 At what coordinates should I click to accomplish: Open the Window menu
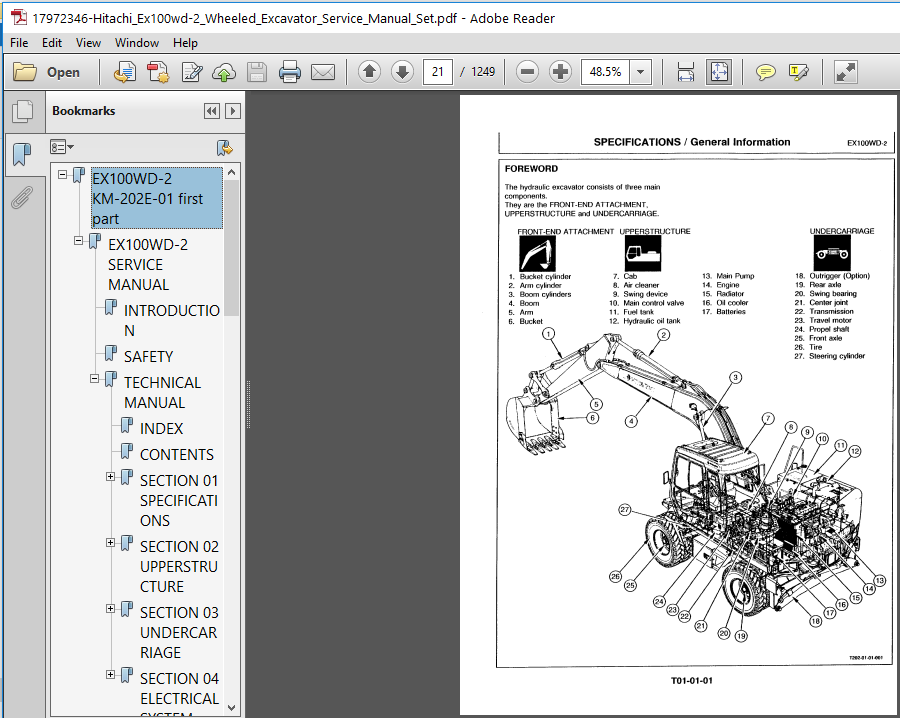coord(137,43)
